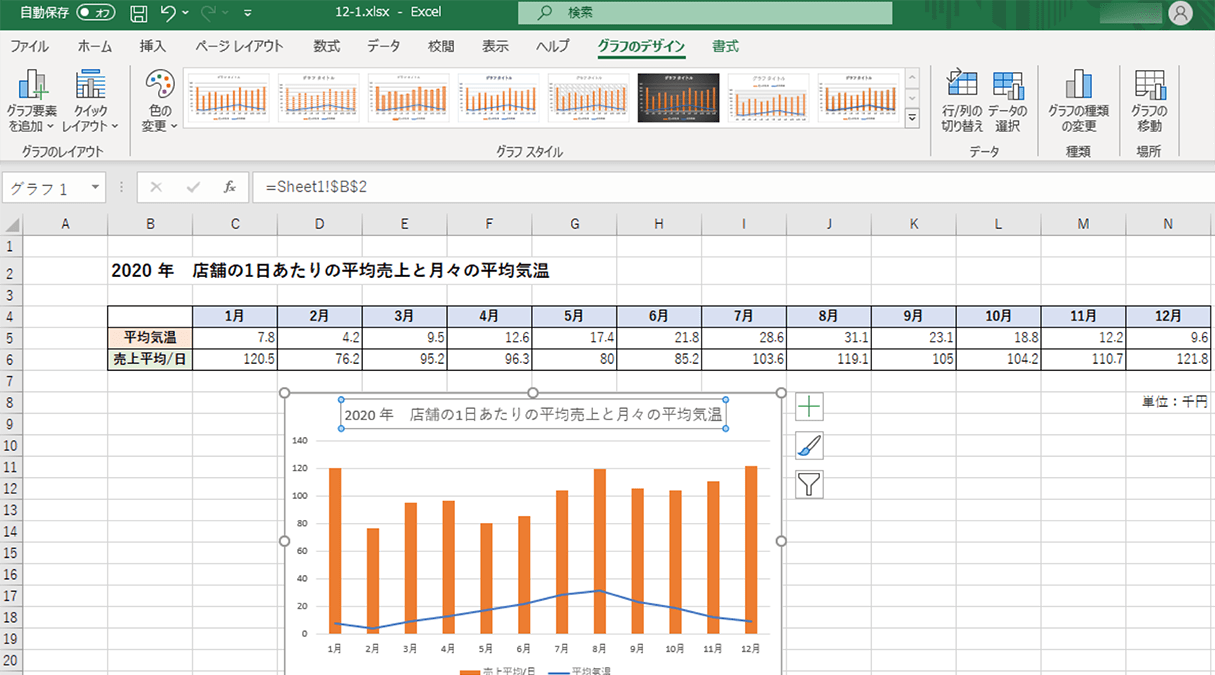
Task: Switch to the 書式 tab
Action: click(725, 46)
